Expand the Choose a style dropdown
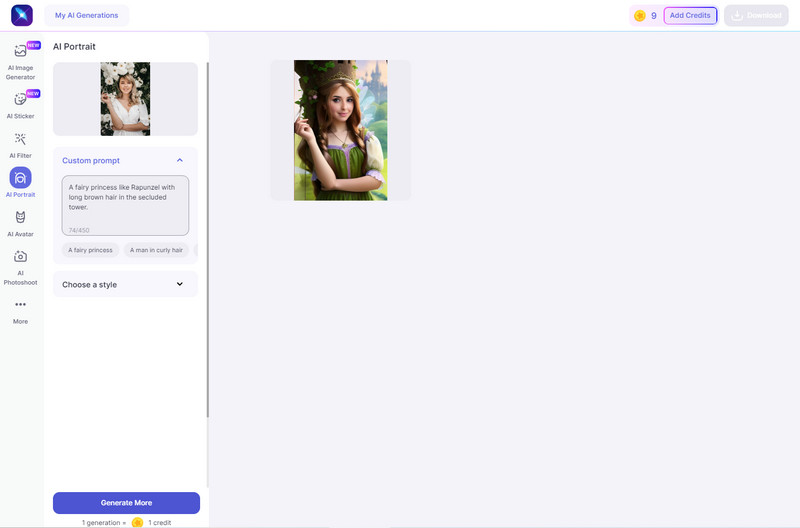Screen dimensions: 800x528 (179, 284)
